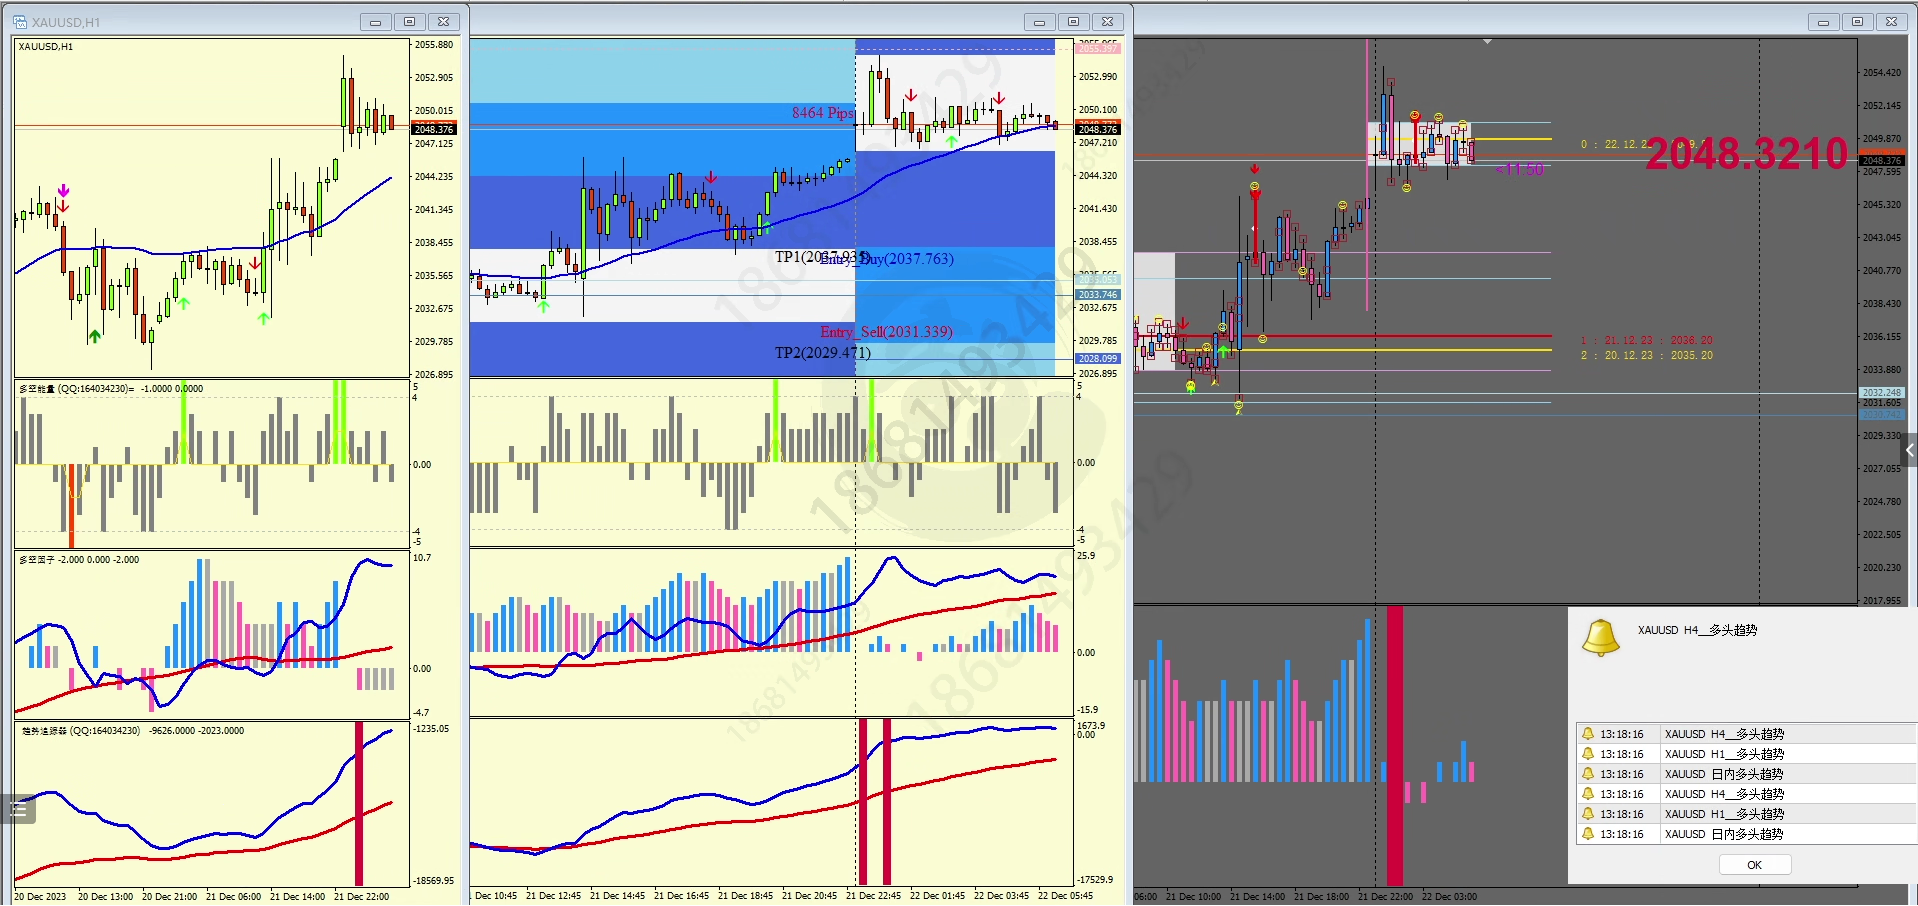This screenshot has width=1918, height=906.
Task: Click the '多空因子 -2.000 0.000 -2.000' indicator label
Action: [x=79, y=560]
